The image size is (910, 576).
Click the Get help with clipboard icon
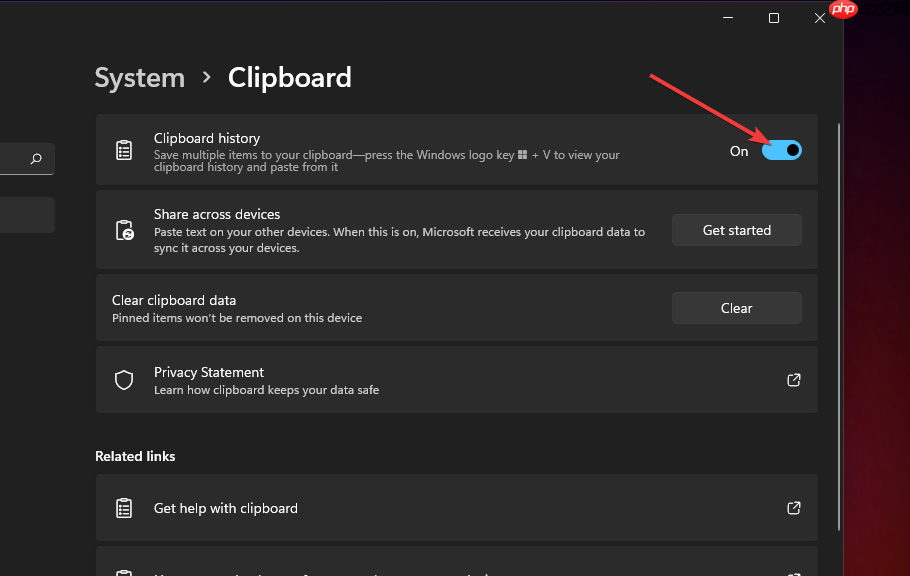[x=124, y=508]
